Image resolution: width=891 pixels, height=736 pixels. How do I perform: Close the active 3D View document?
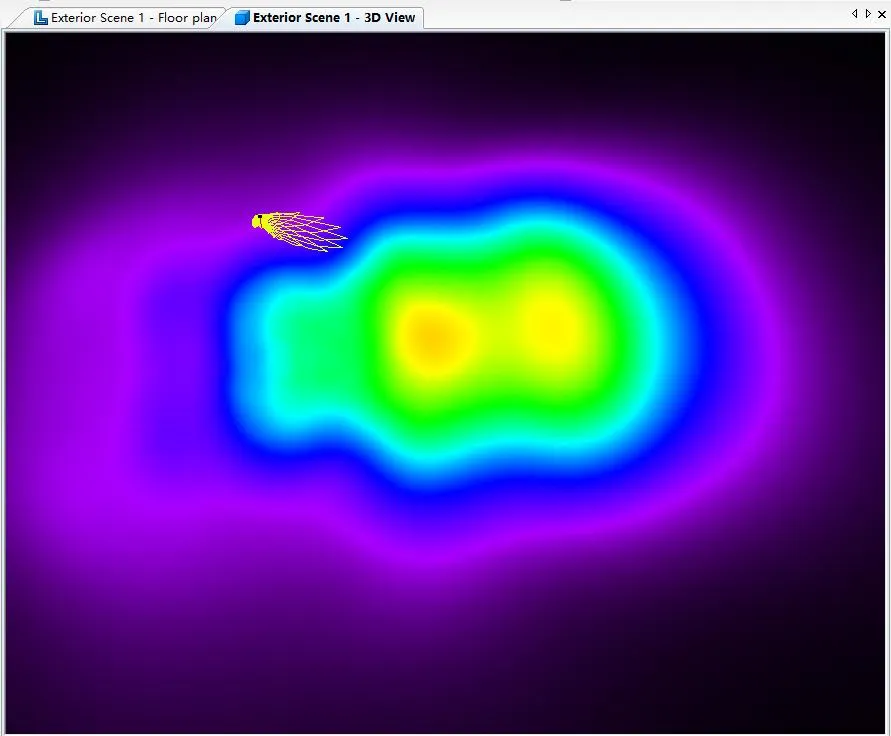click(x=881, y=14)
